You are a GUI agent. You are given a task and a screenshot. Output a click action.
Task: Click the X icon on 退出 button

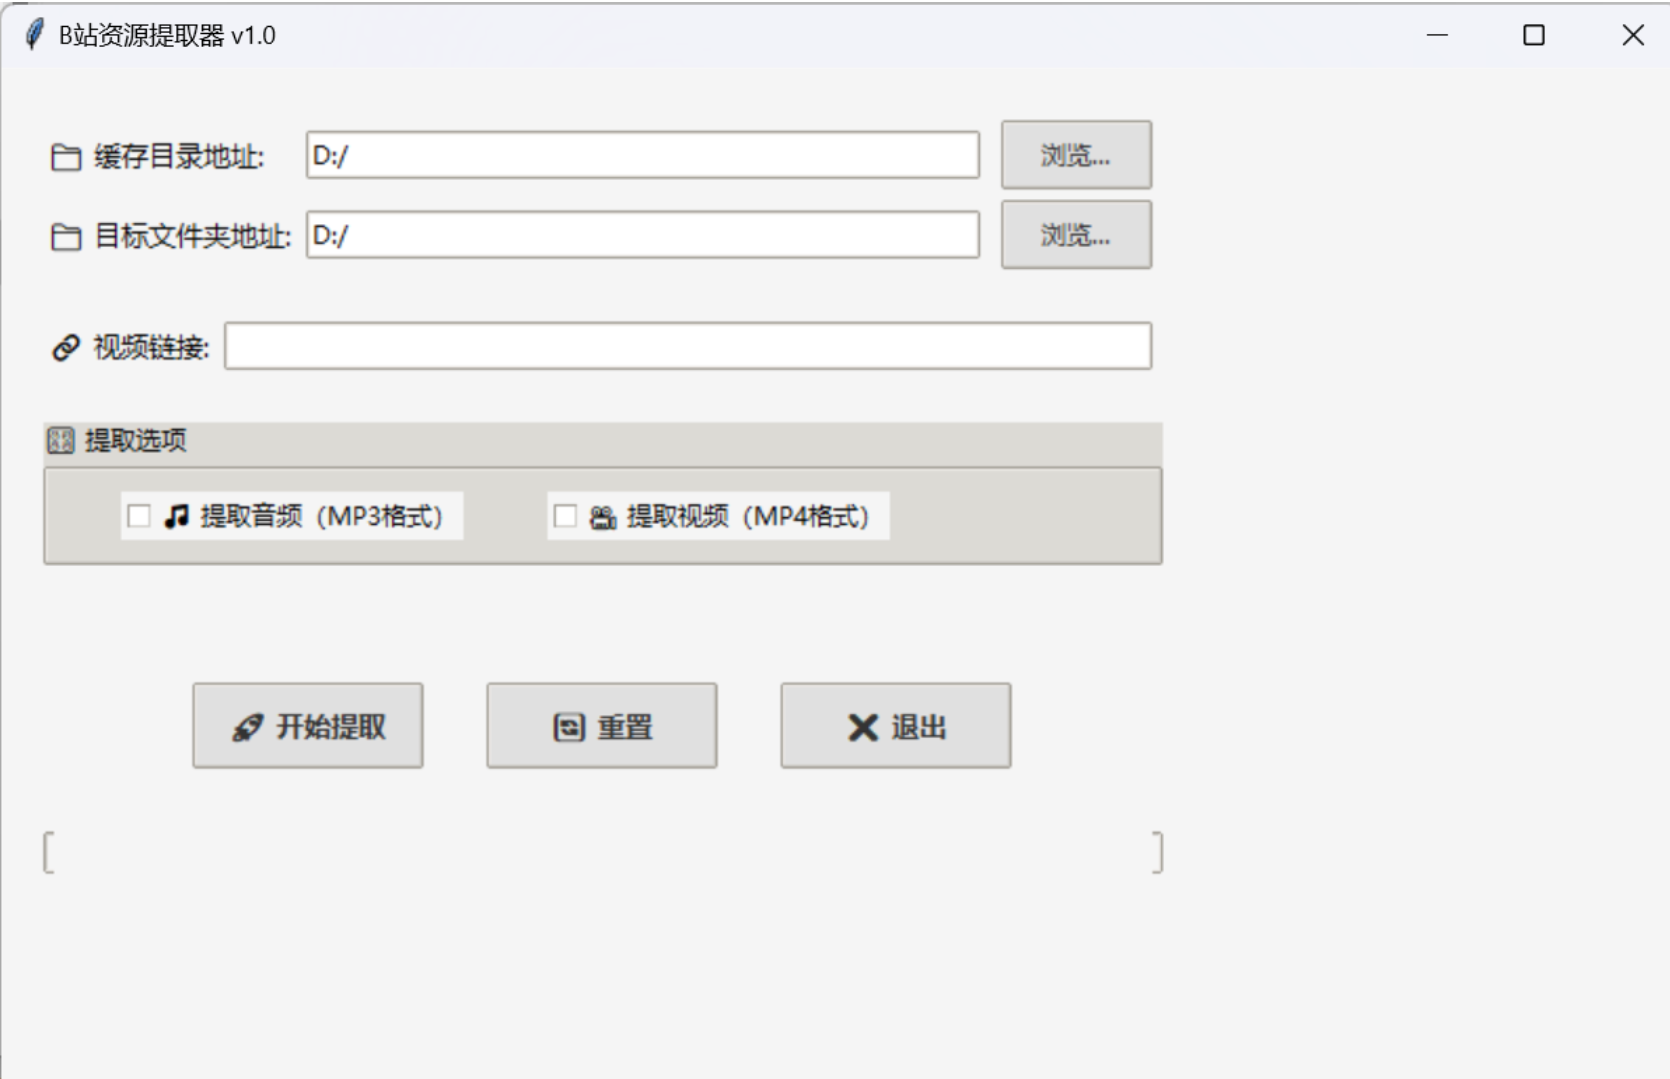tap(863, 728)
